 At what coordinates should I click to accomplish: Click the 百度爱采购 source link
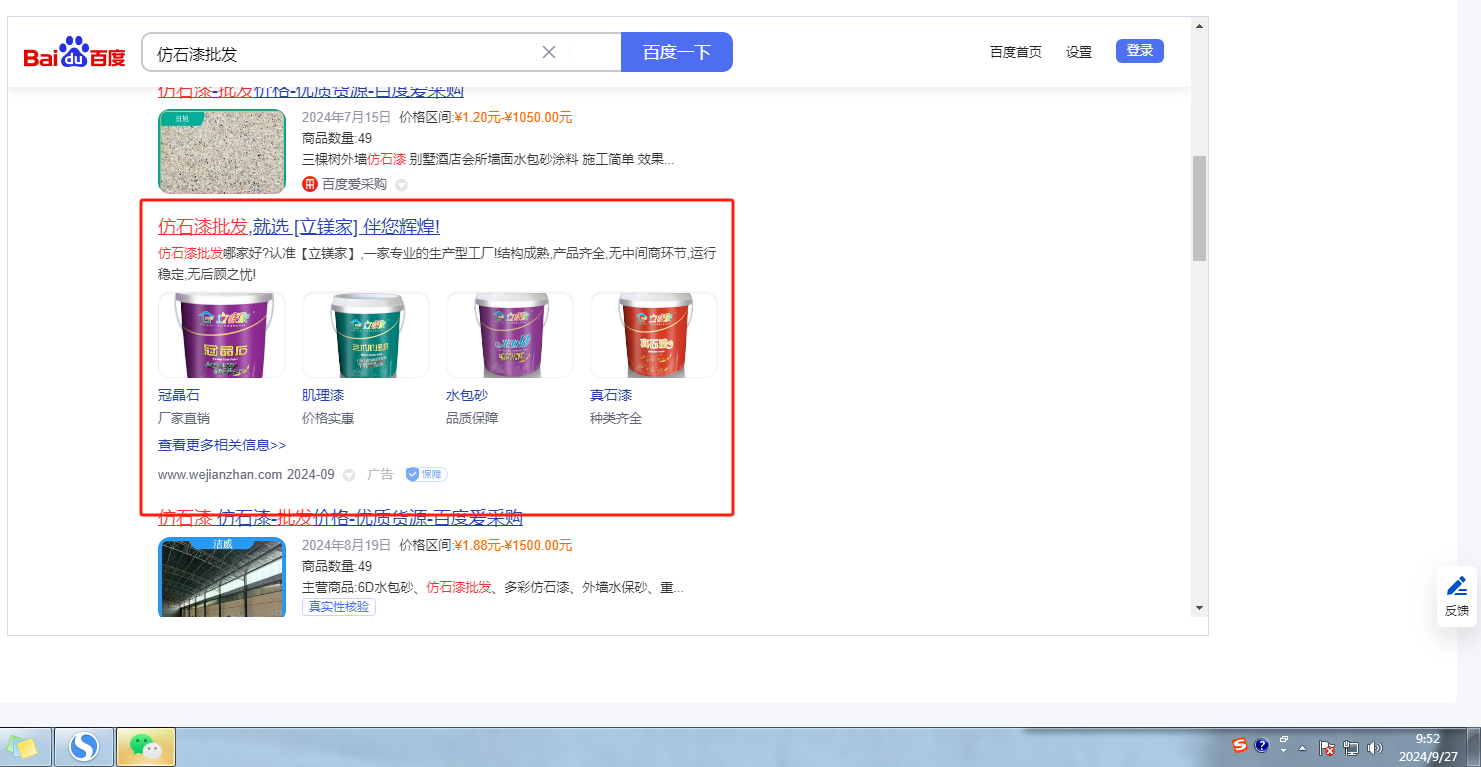(354, 184)
